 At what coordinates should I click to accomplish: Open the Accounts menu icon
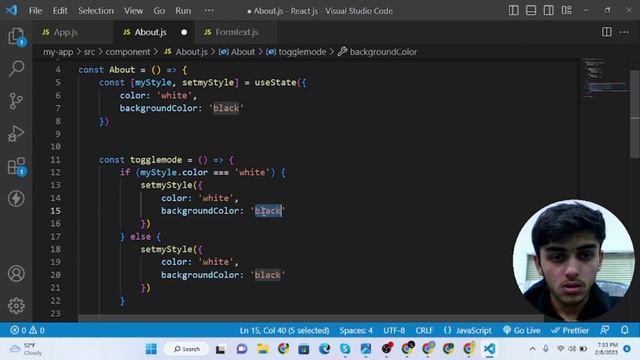coord(16,273)
